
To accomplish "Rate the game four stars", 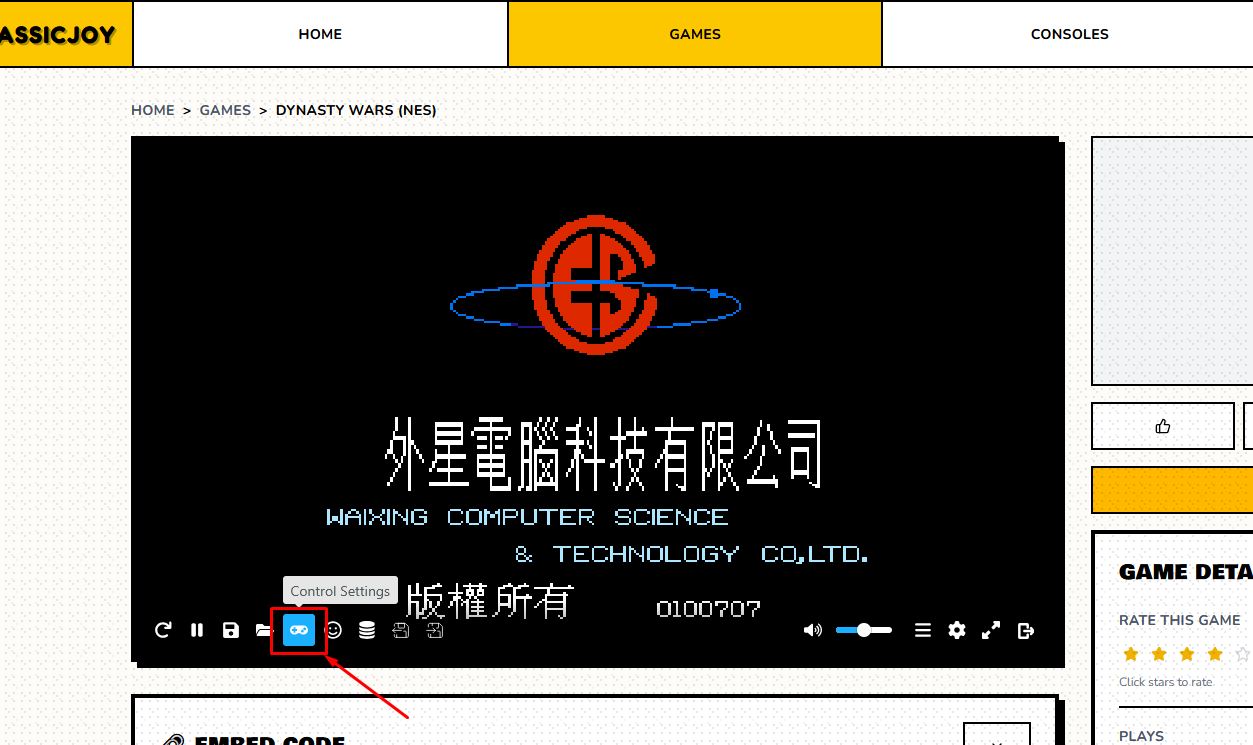I will click(x=1215, y=654).
